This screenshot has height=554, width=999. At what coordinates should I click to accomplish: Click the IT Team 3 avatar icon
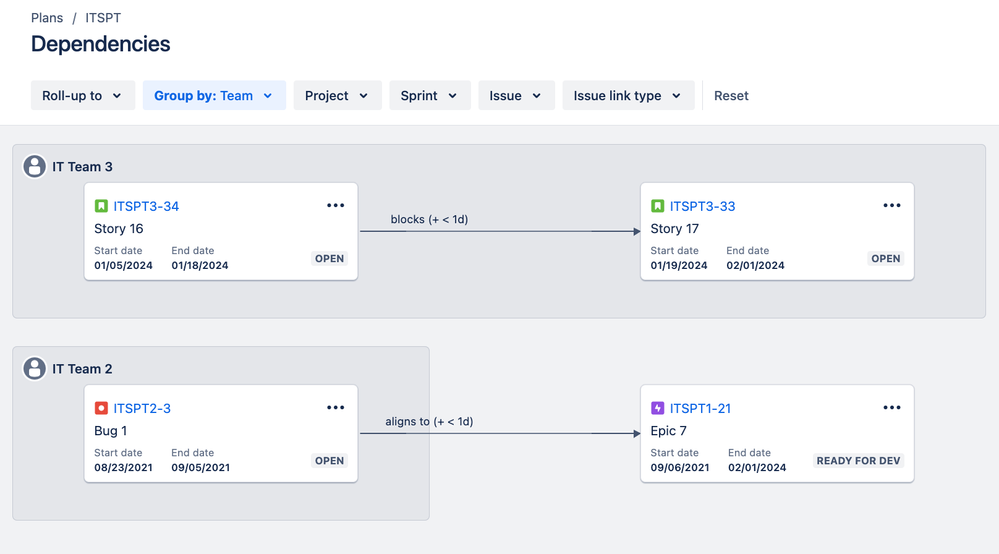[x=35, y=166]
